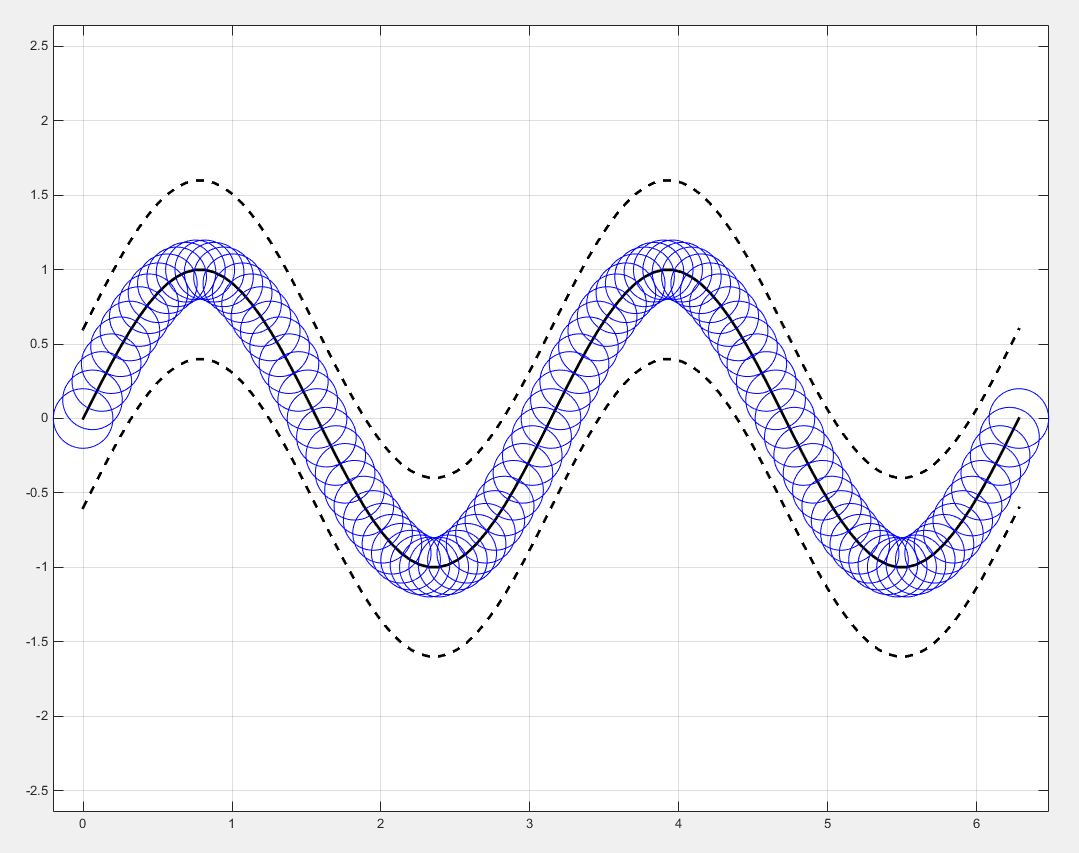Click right end point of upper dashed curve
The image size is (1079, 853).
tap(1018, 328)
